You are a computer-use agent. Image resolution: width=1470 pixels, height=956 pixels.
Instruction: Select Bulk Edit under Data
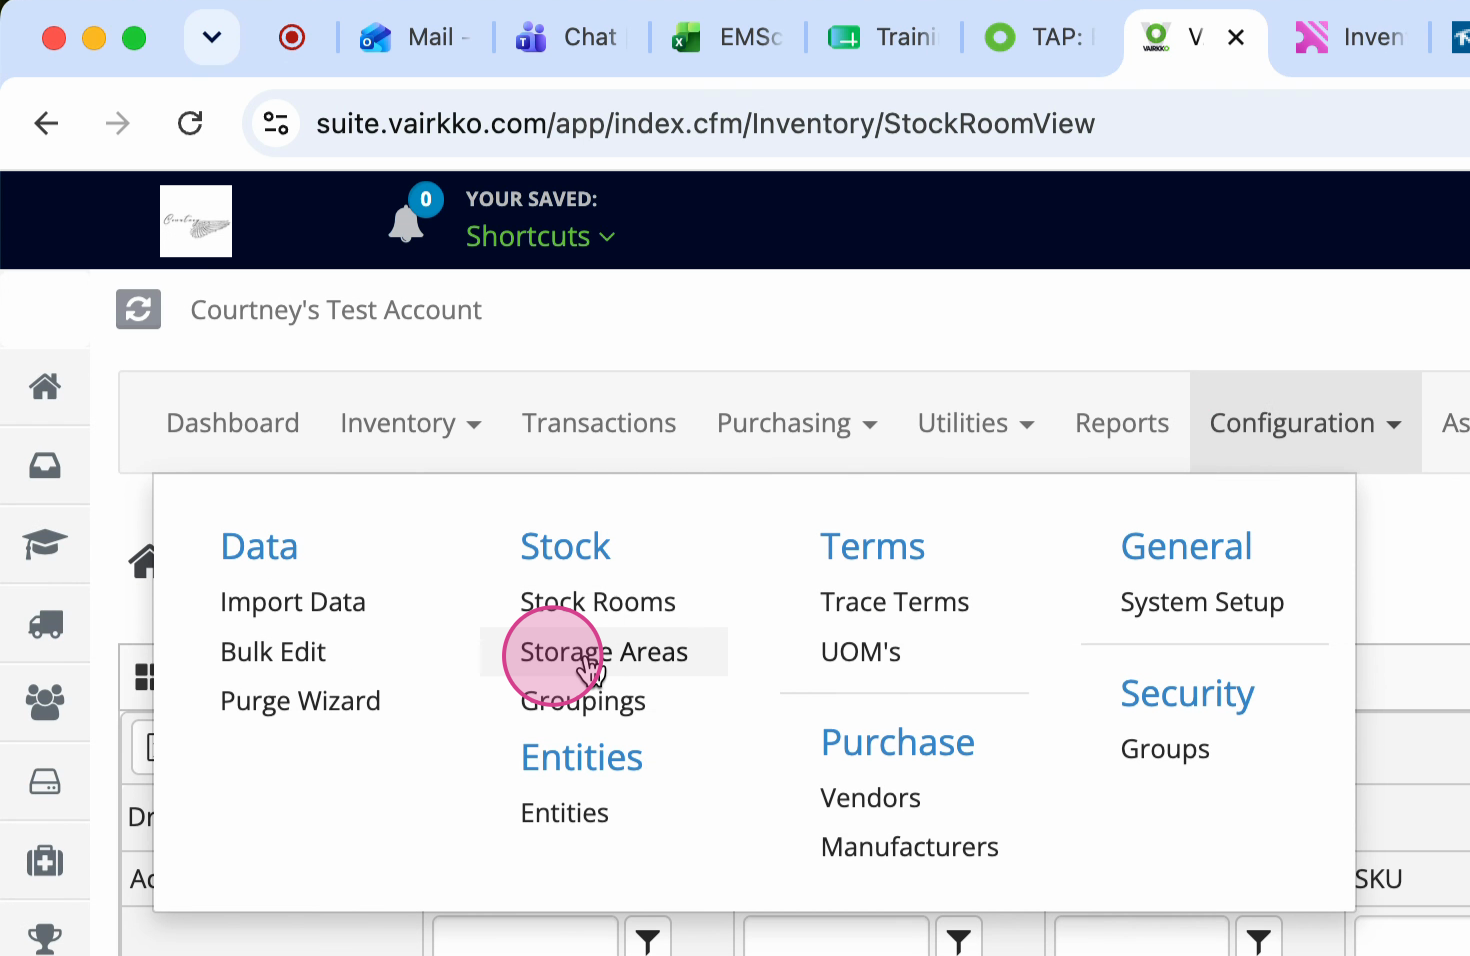(273, 652)
